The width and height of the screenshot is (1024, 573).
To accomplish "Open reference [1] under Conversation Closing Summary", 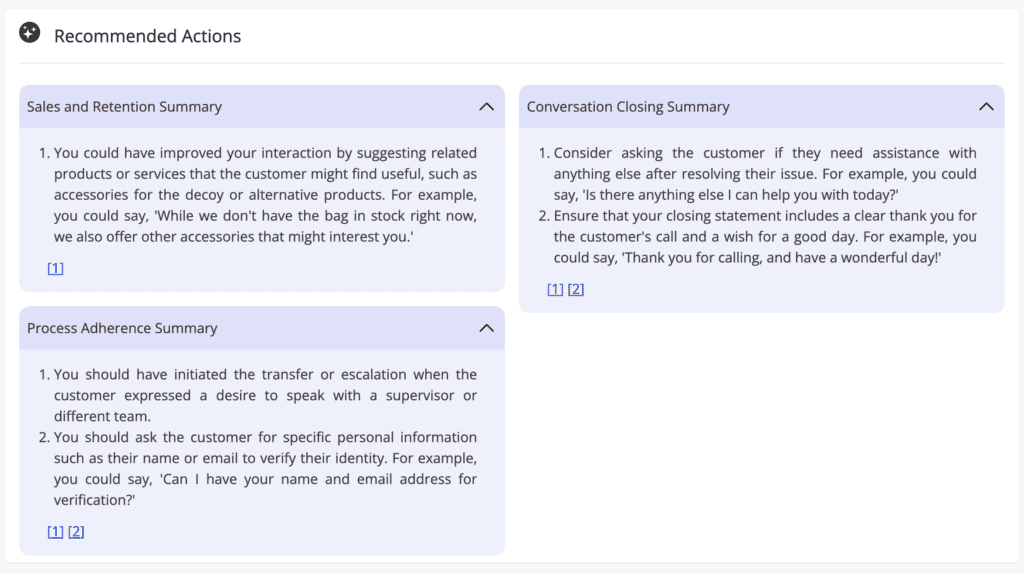I will 555,289.
